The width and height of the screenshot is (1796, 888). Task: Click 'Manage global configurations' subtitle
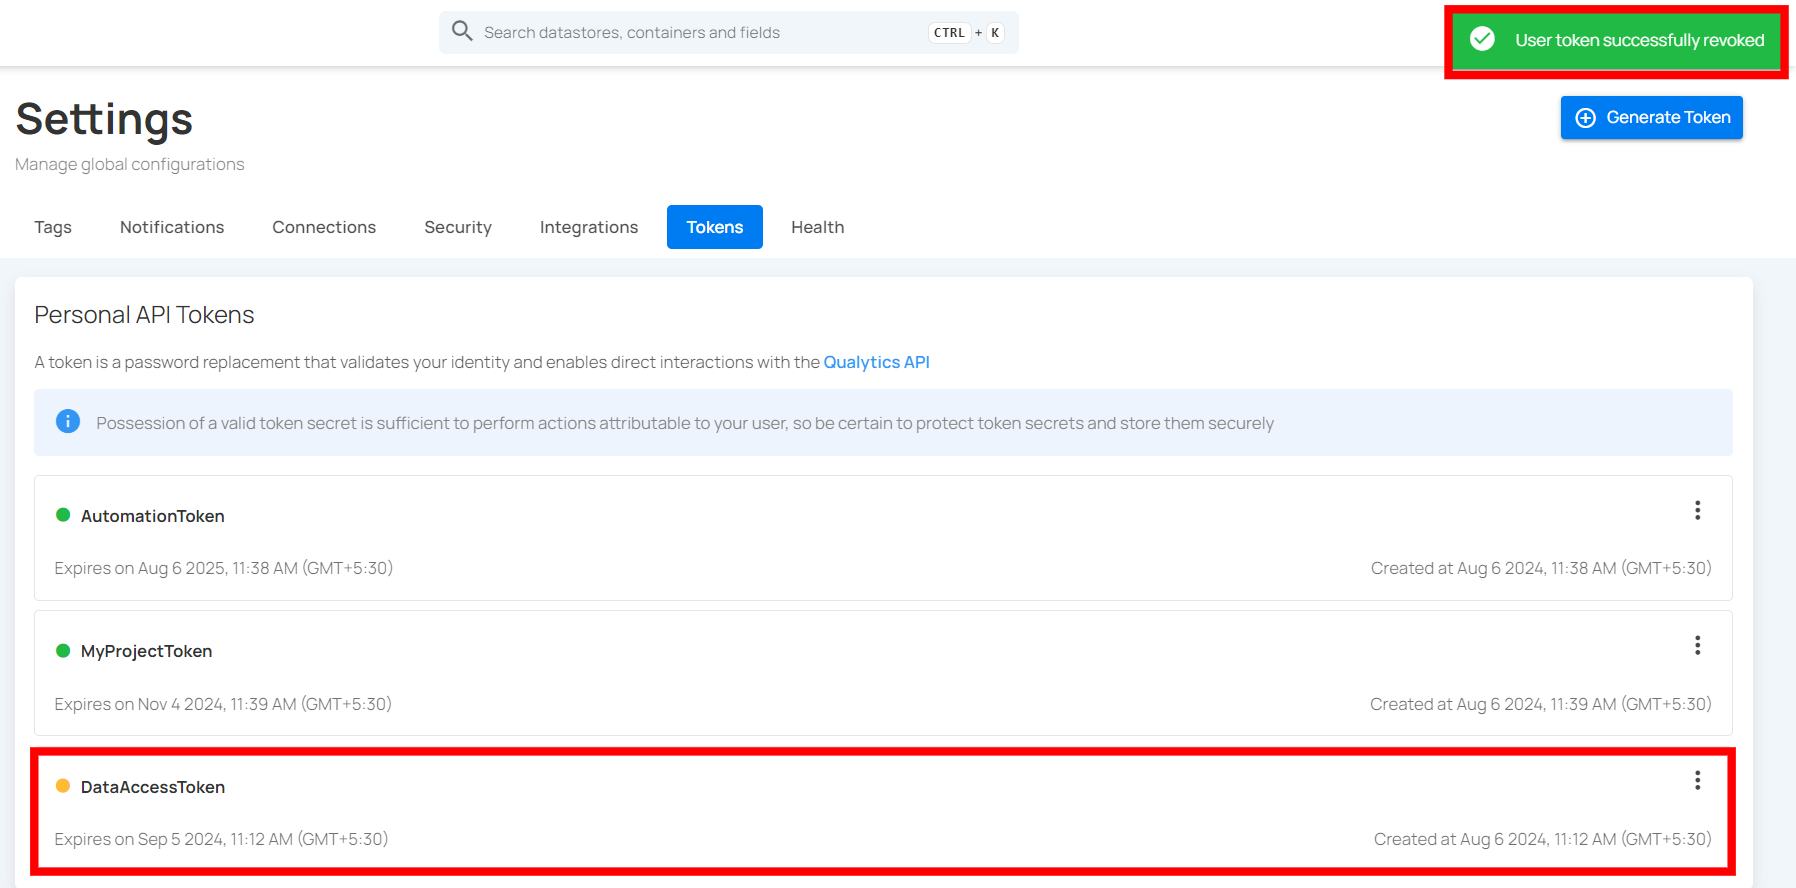click(130, 164)
